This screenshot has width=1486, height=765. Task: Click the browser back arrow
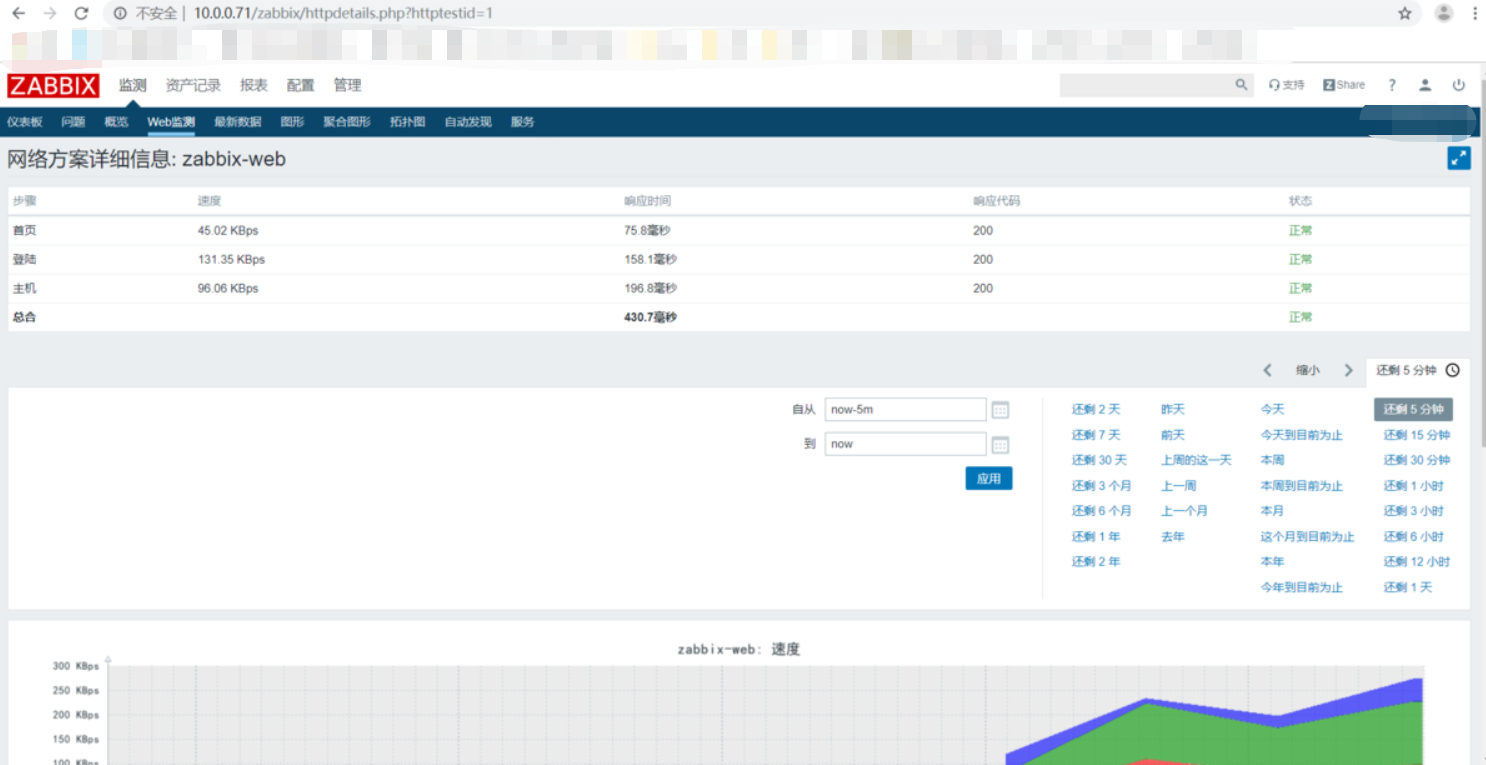pos(18,13)
